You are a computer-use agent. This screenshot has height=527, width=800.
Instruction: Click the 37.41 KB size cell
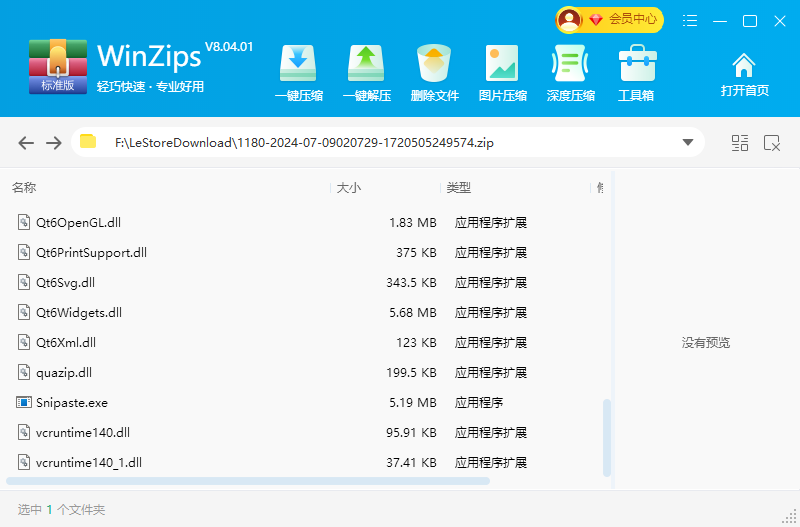411,463
